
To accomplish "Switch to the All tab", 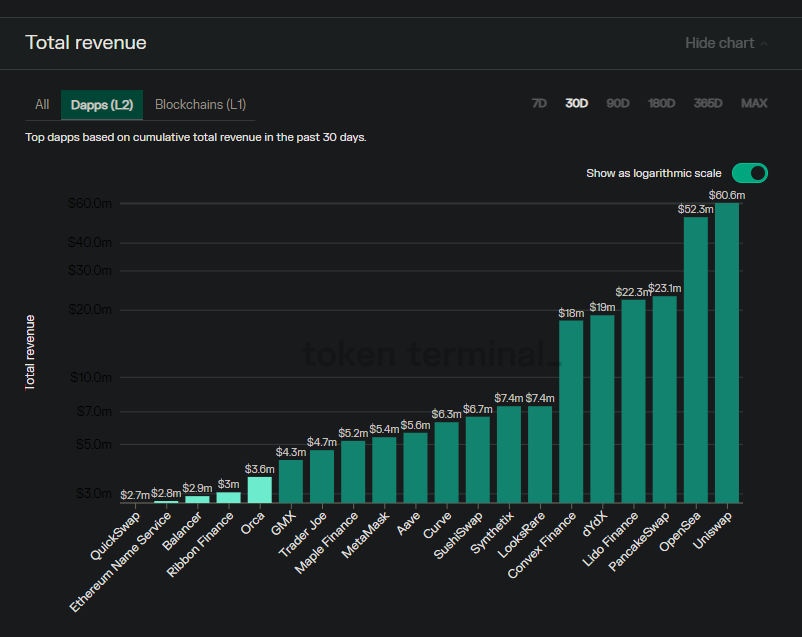I will coord(42,104).
